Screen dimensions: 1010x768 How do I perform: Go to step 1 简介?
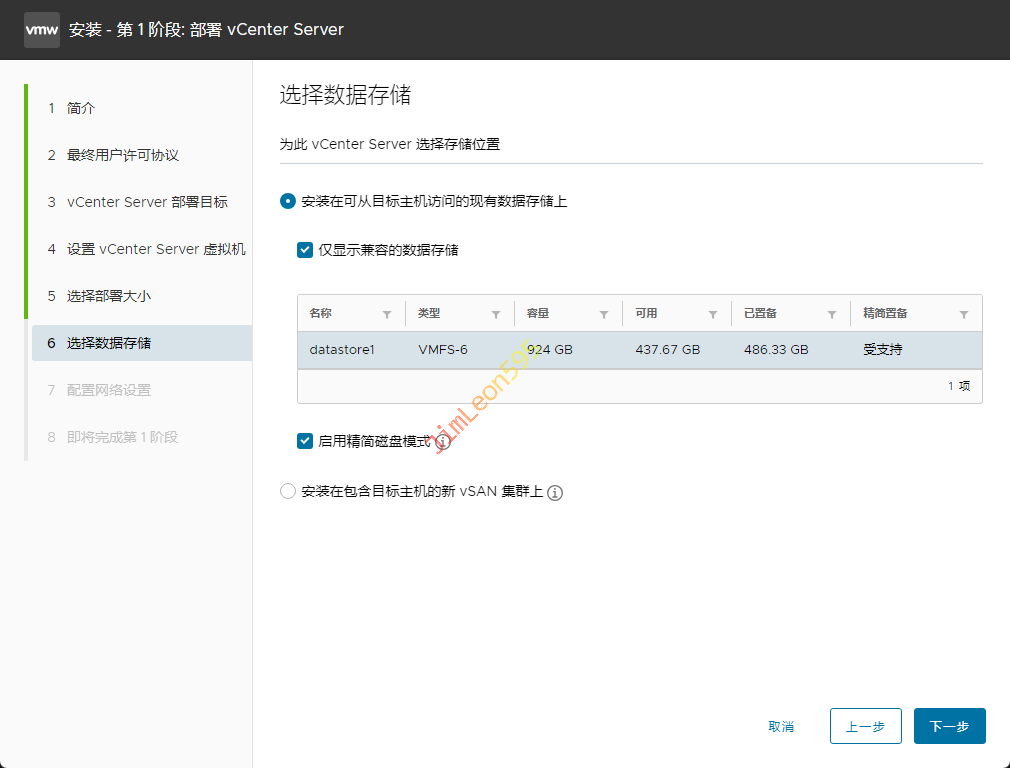click(81, 108)
